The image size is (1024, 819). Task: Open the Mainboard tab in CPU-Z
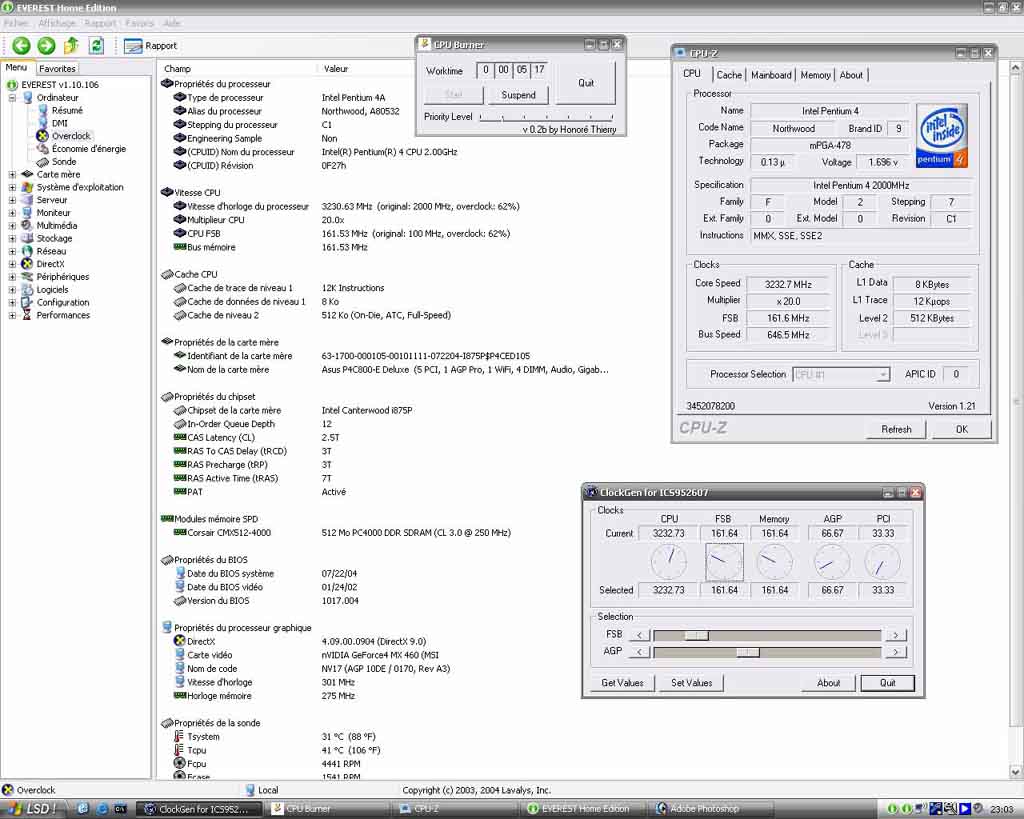click(771, 75)
